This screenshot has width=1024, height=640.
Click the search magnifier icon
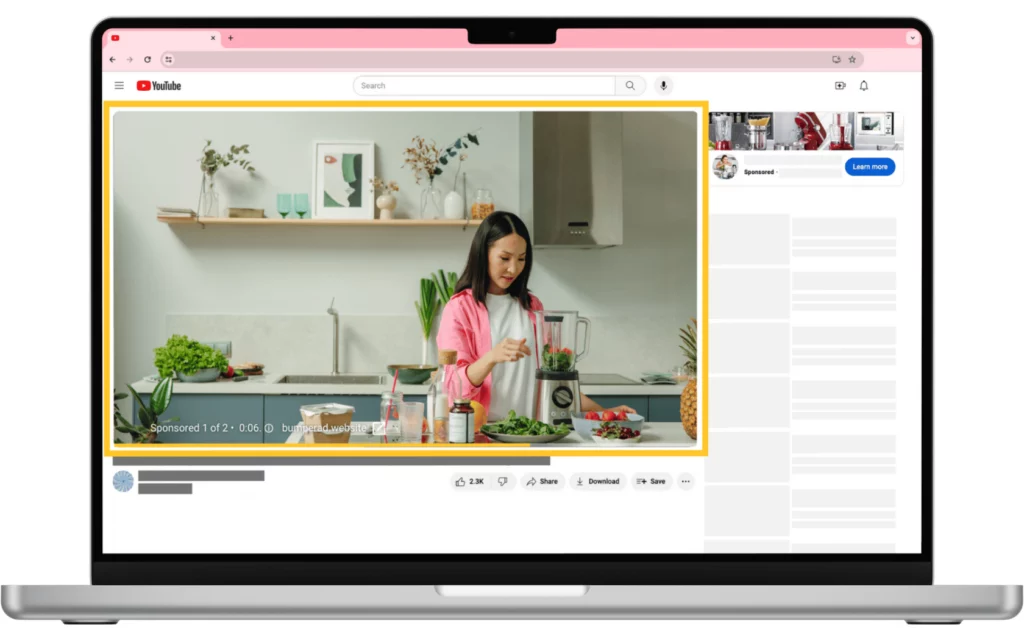point(630,85)
